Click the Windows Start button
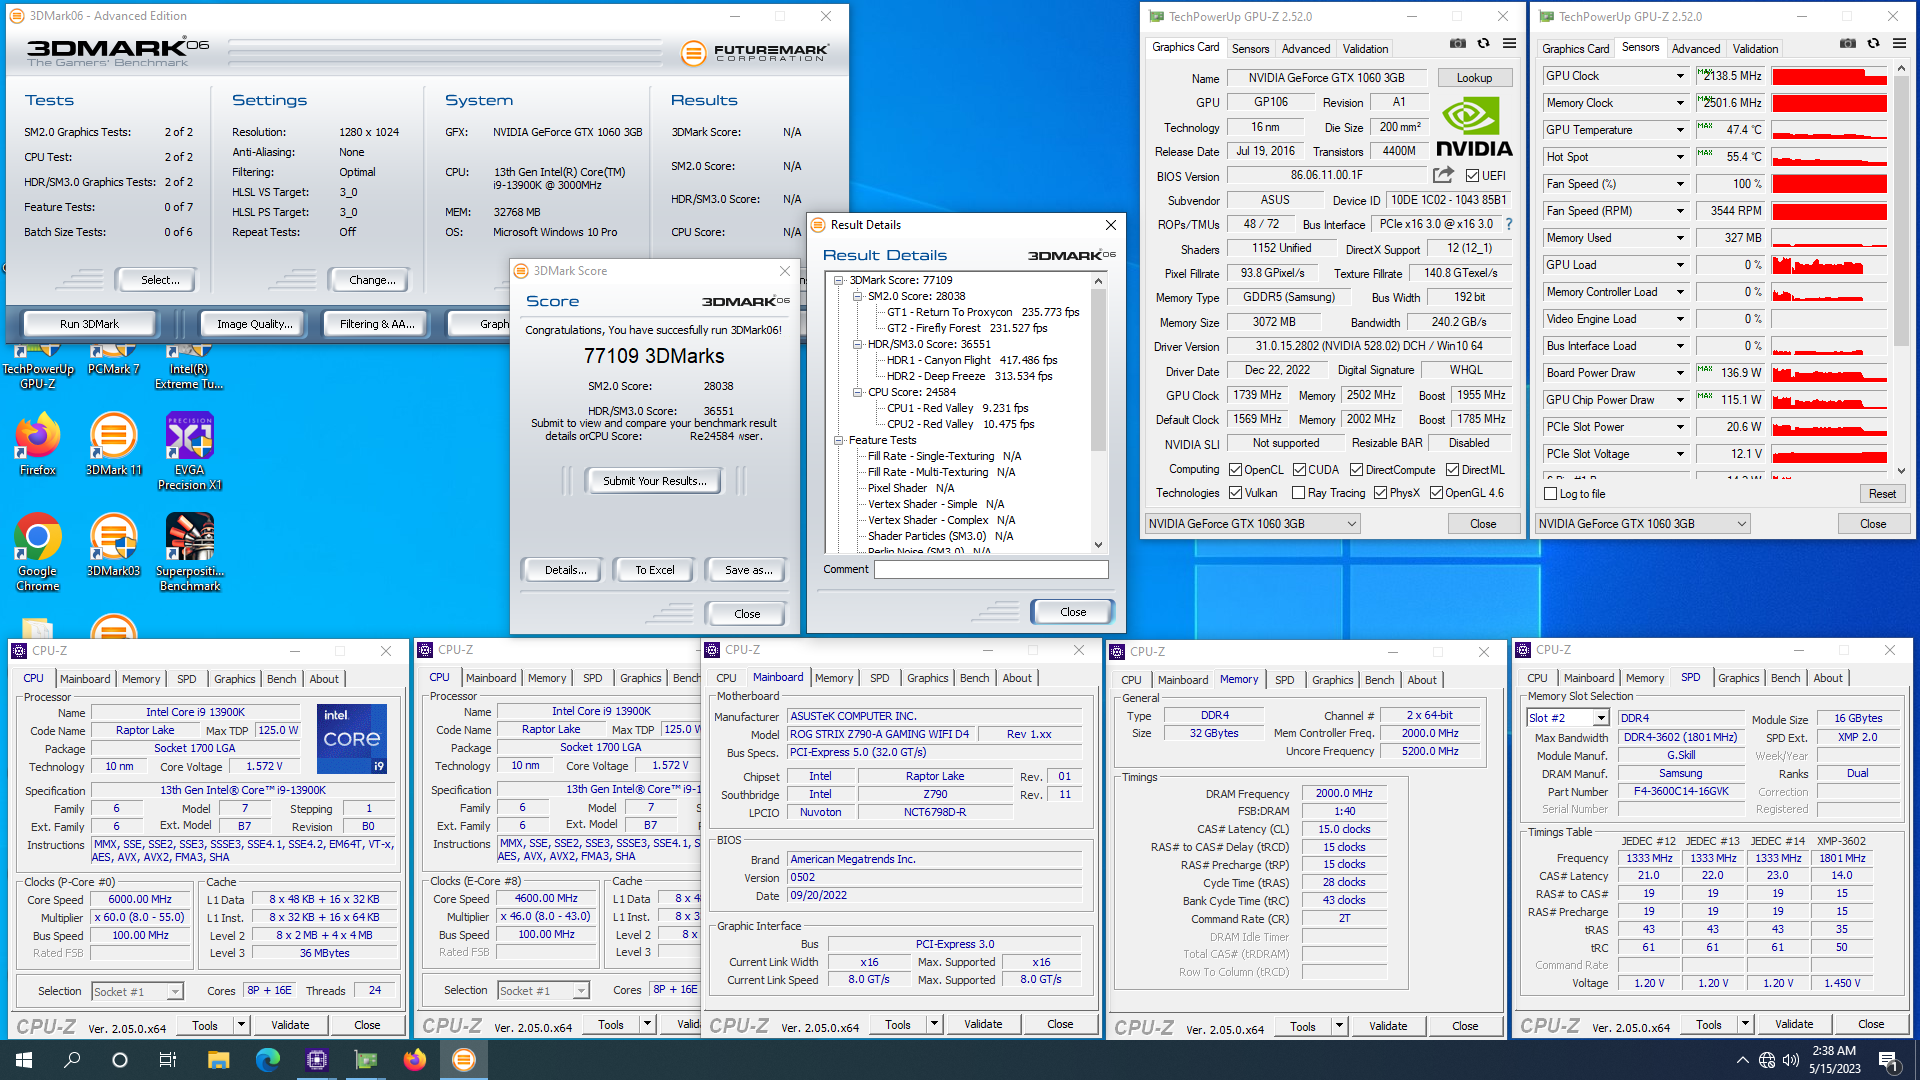 [24, 1060]
